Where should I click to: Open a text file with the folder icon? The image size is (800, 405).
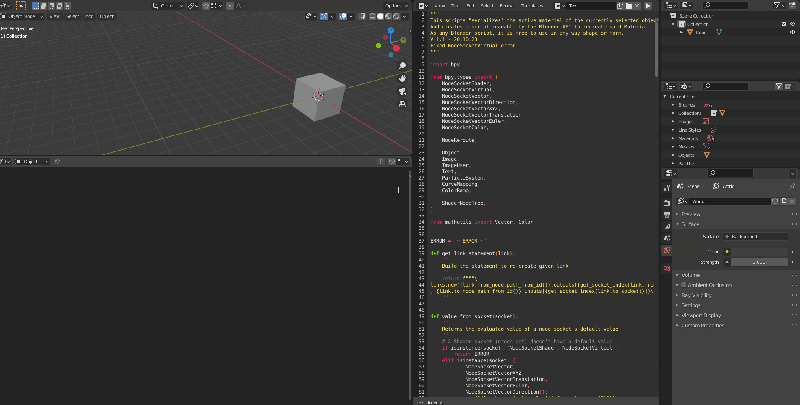629,6
